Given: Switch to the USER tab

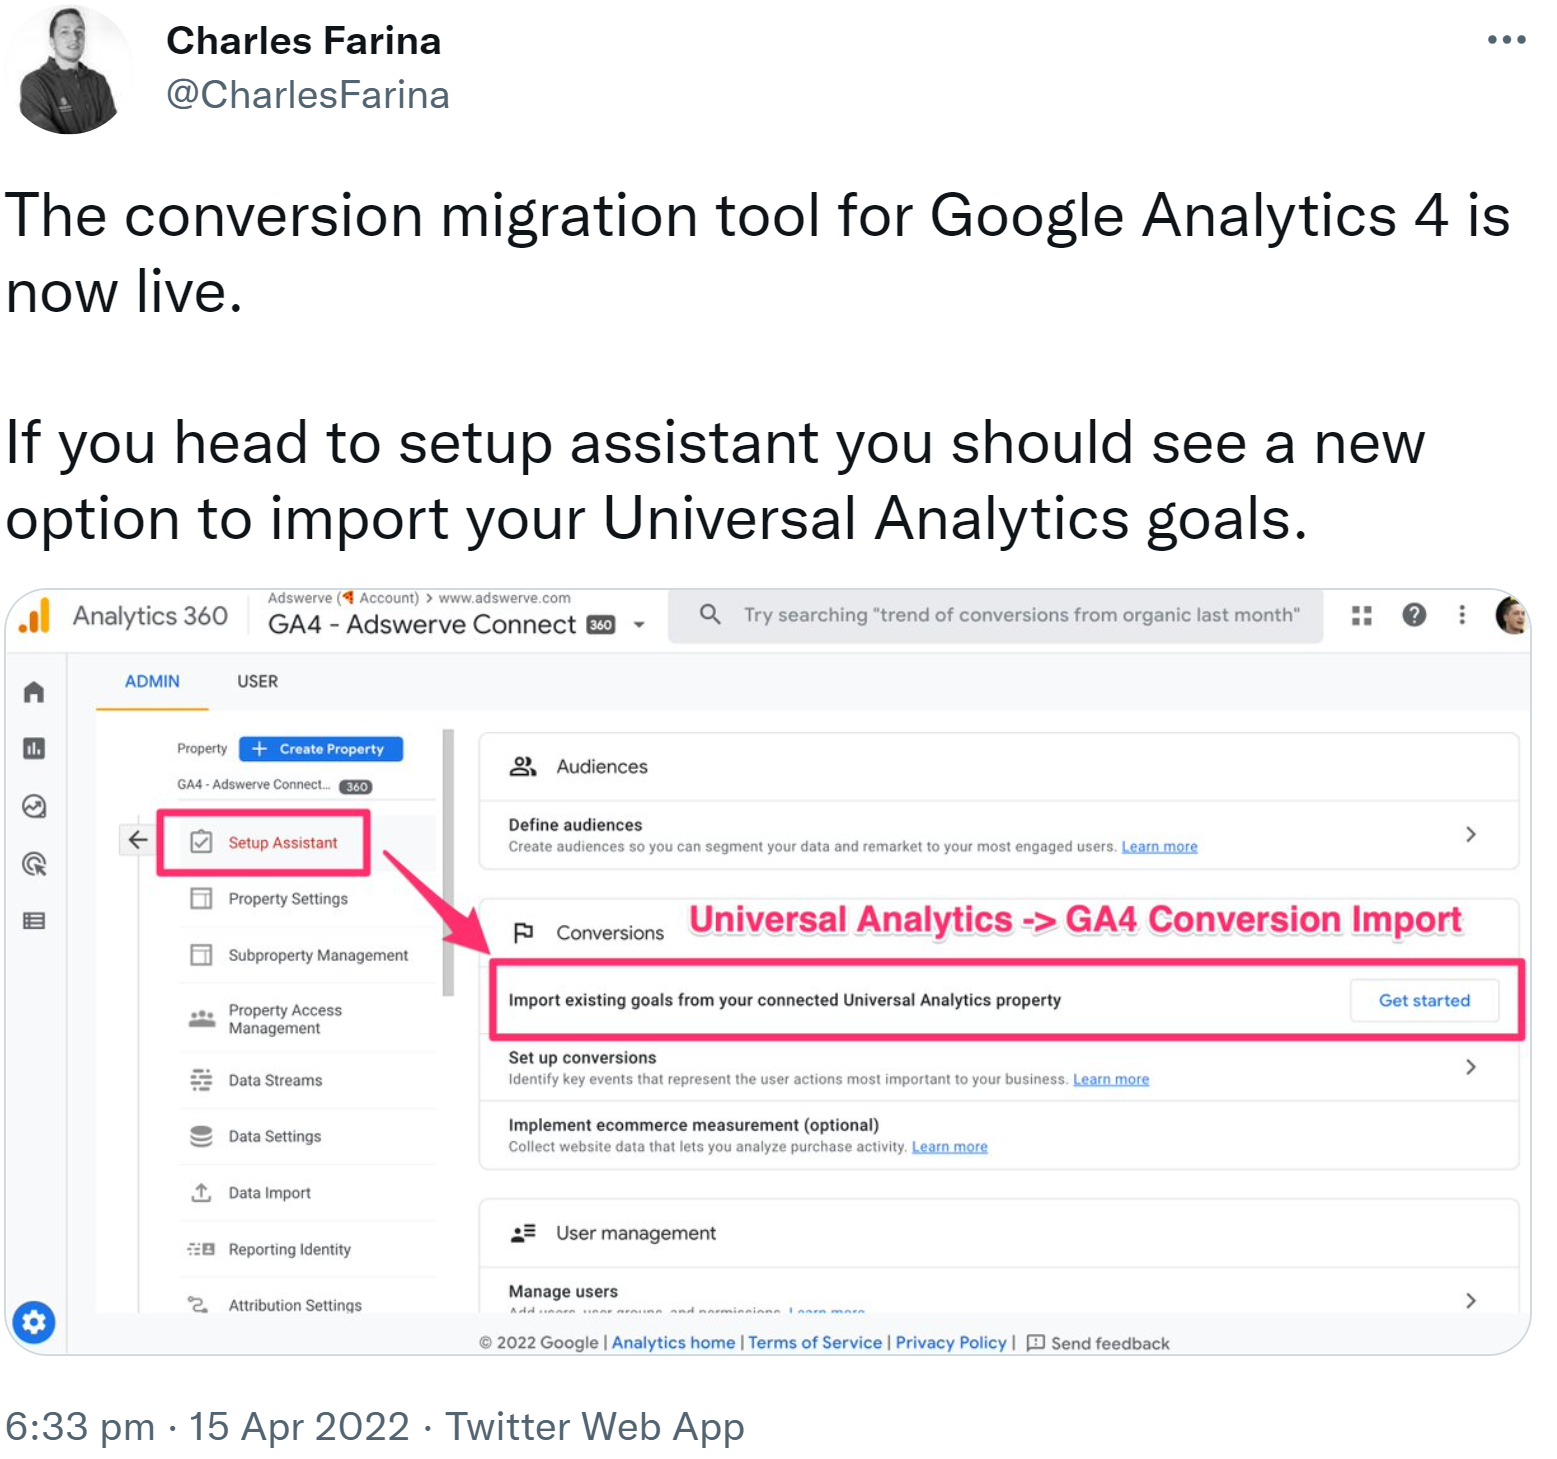Looking at the screenshot, I should click(257, 681).
